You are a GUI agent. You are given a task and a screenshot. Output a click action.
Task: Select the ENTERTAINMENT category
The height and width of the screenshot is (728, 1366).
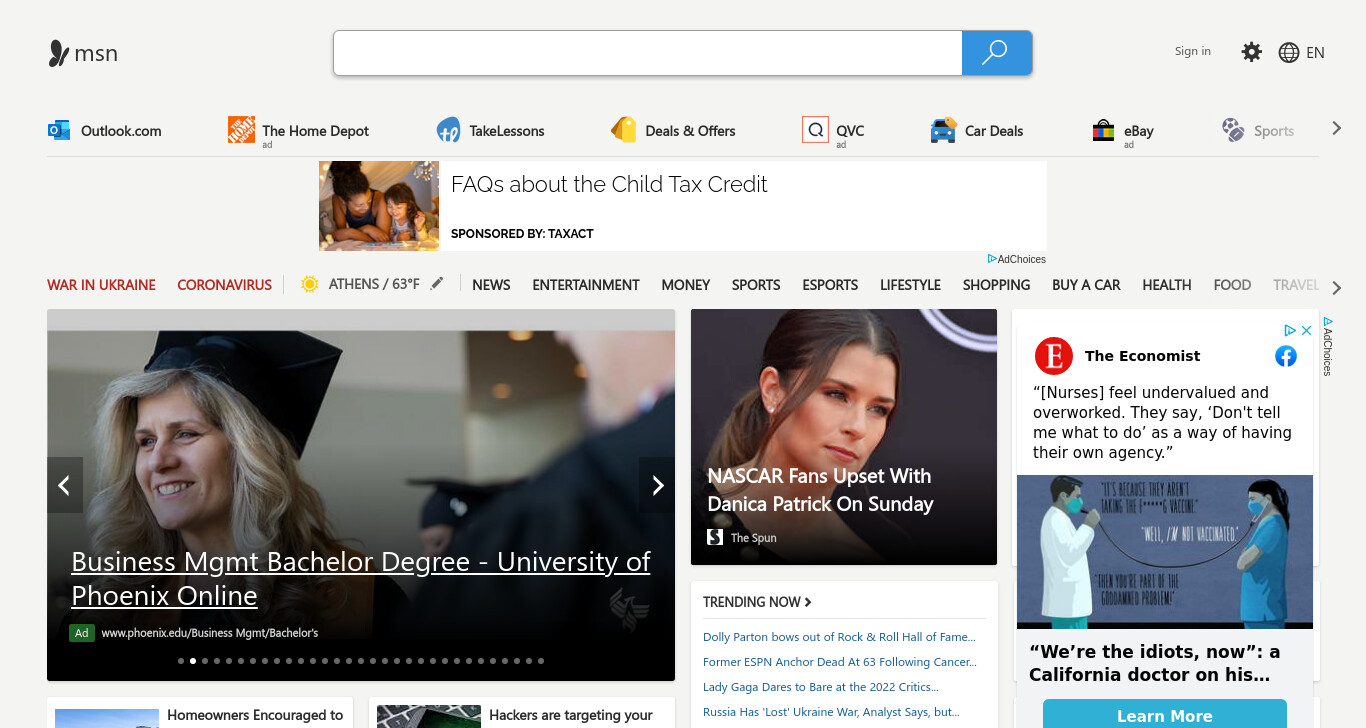coord(586,285)
